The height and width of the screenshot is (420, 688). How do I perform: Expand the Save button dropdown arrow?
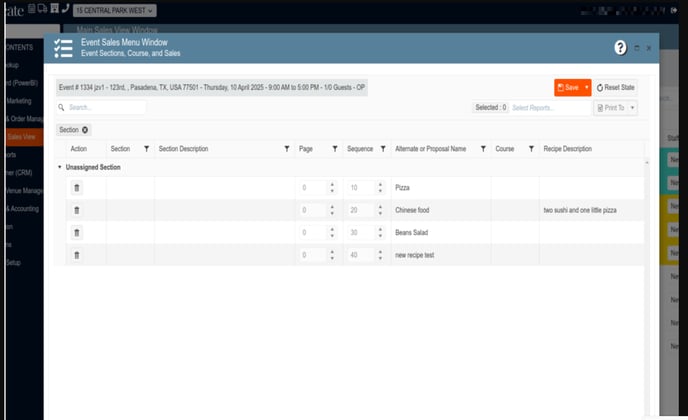(587, 88)
